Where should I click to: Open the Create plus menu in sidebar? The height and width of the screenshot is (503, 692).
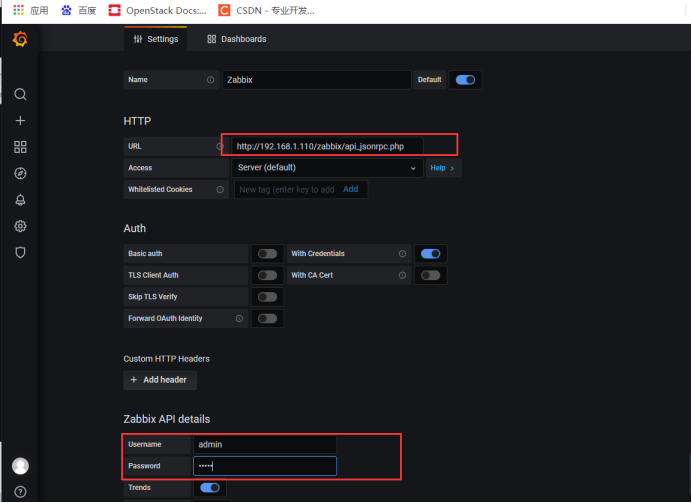(x=20, y=120)
